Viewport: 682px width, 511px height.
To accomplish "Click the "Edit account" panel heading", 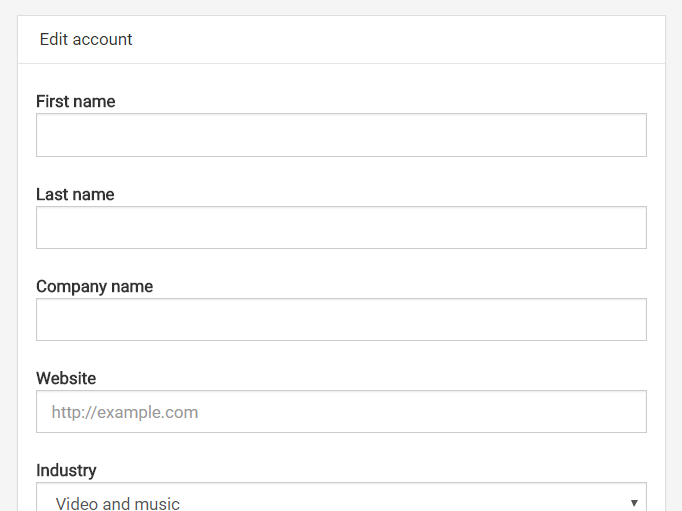I will coord(86,40).
